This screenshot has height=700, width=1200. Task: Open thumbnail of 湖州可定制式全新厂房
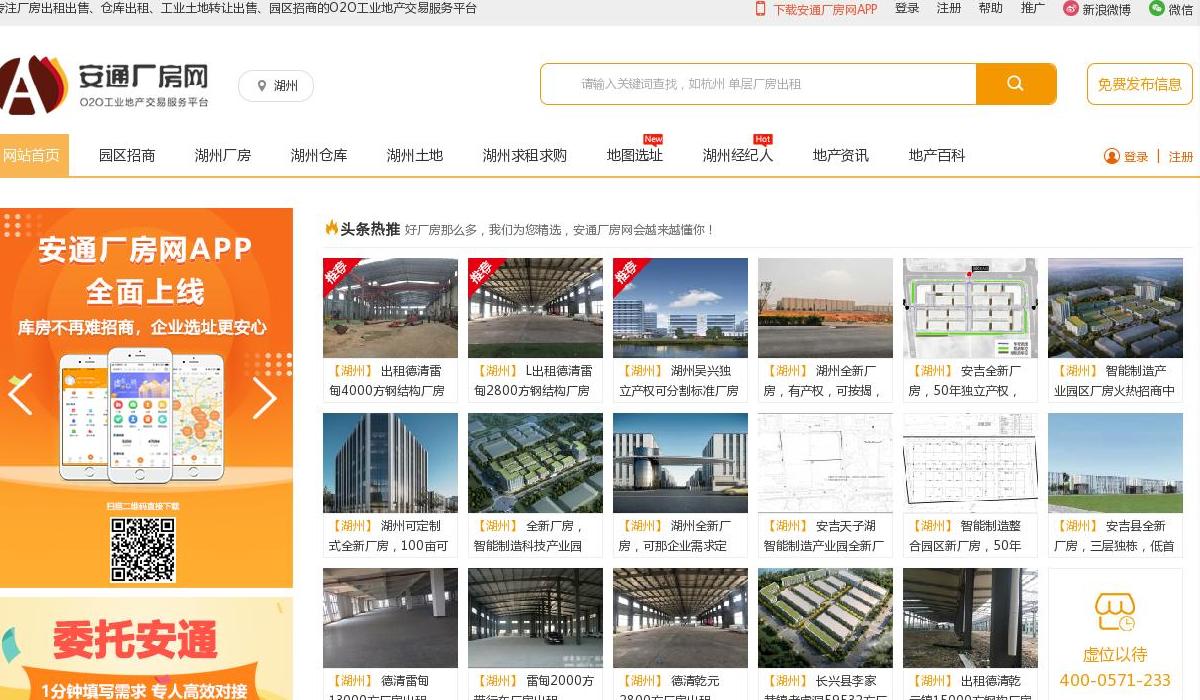[390, 463]
